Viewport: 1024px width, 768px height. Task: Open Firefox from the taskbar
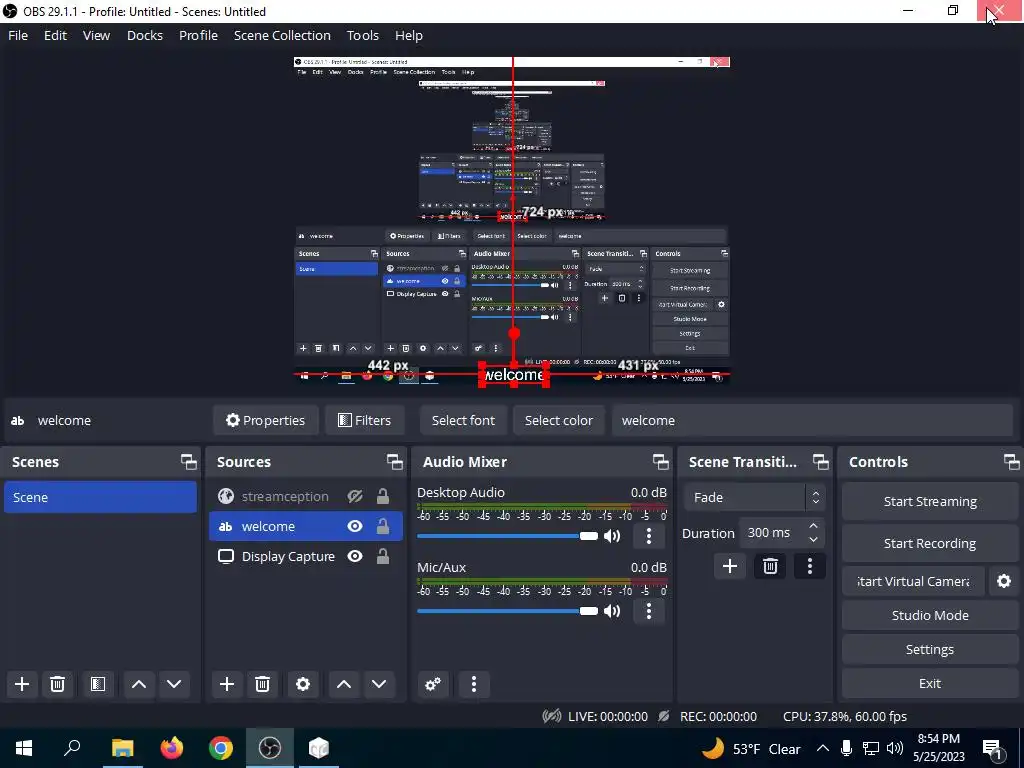(x=172, y=748)
